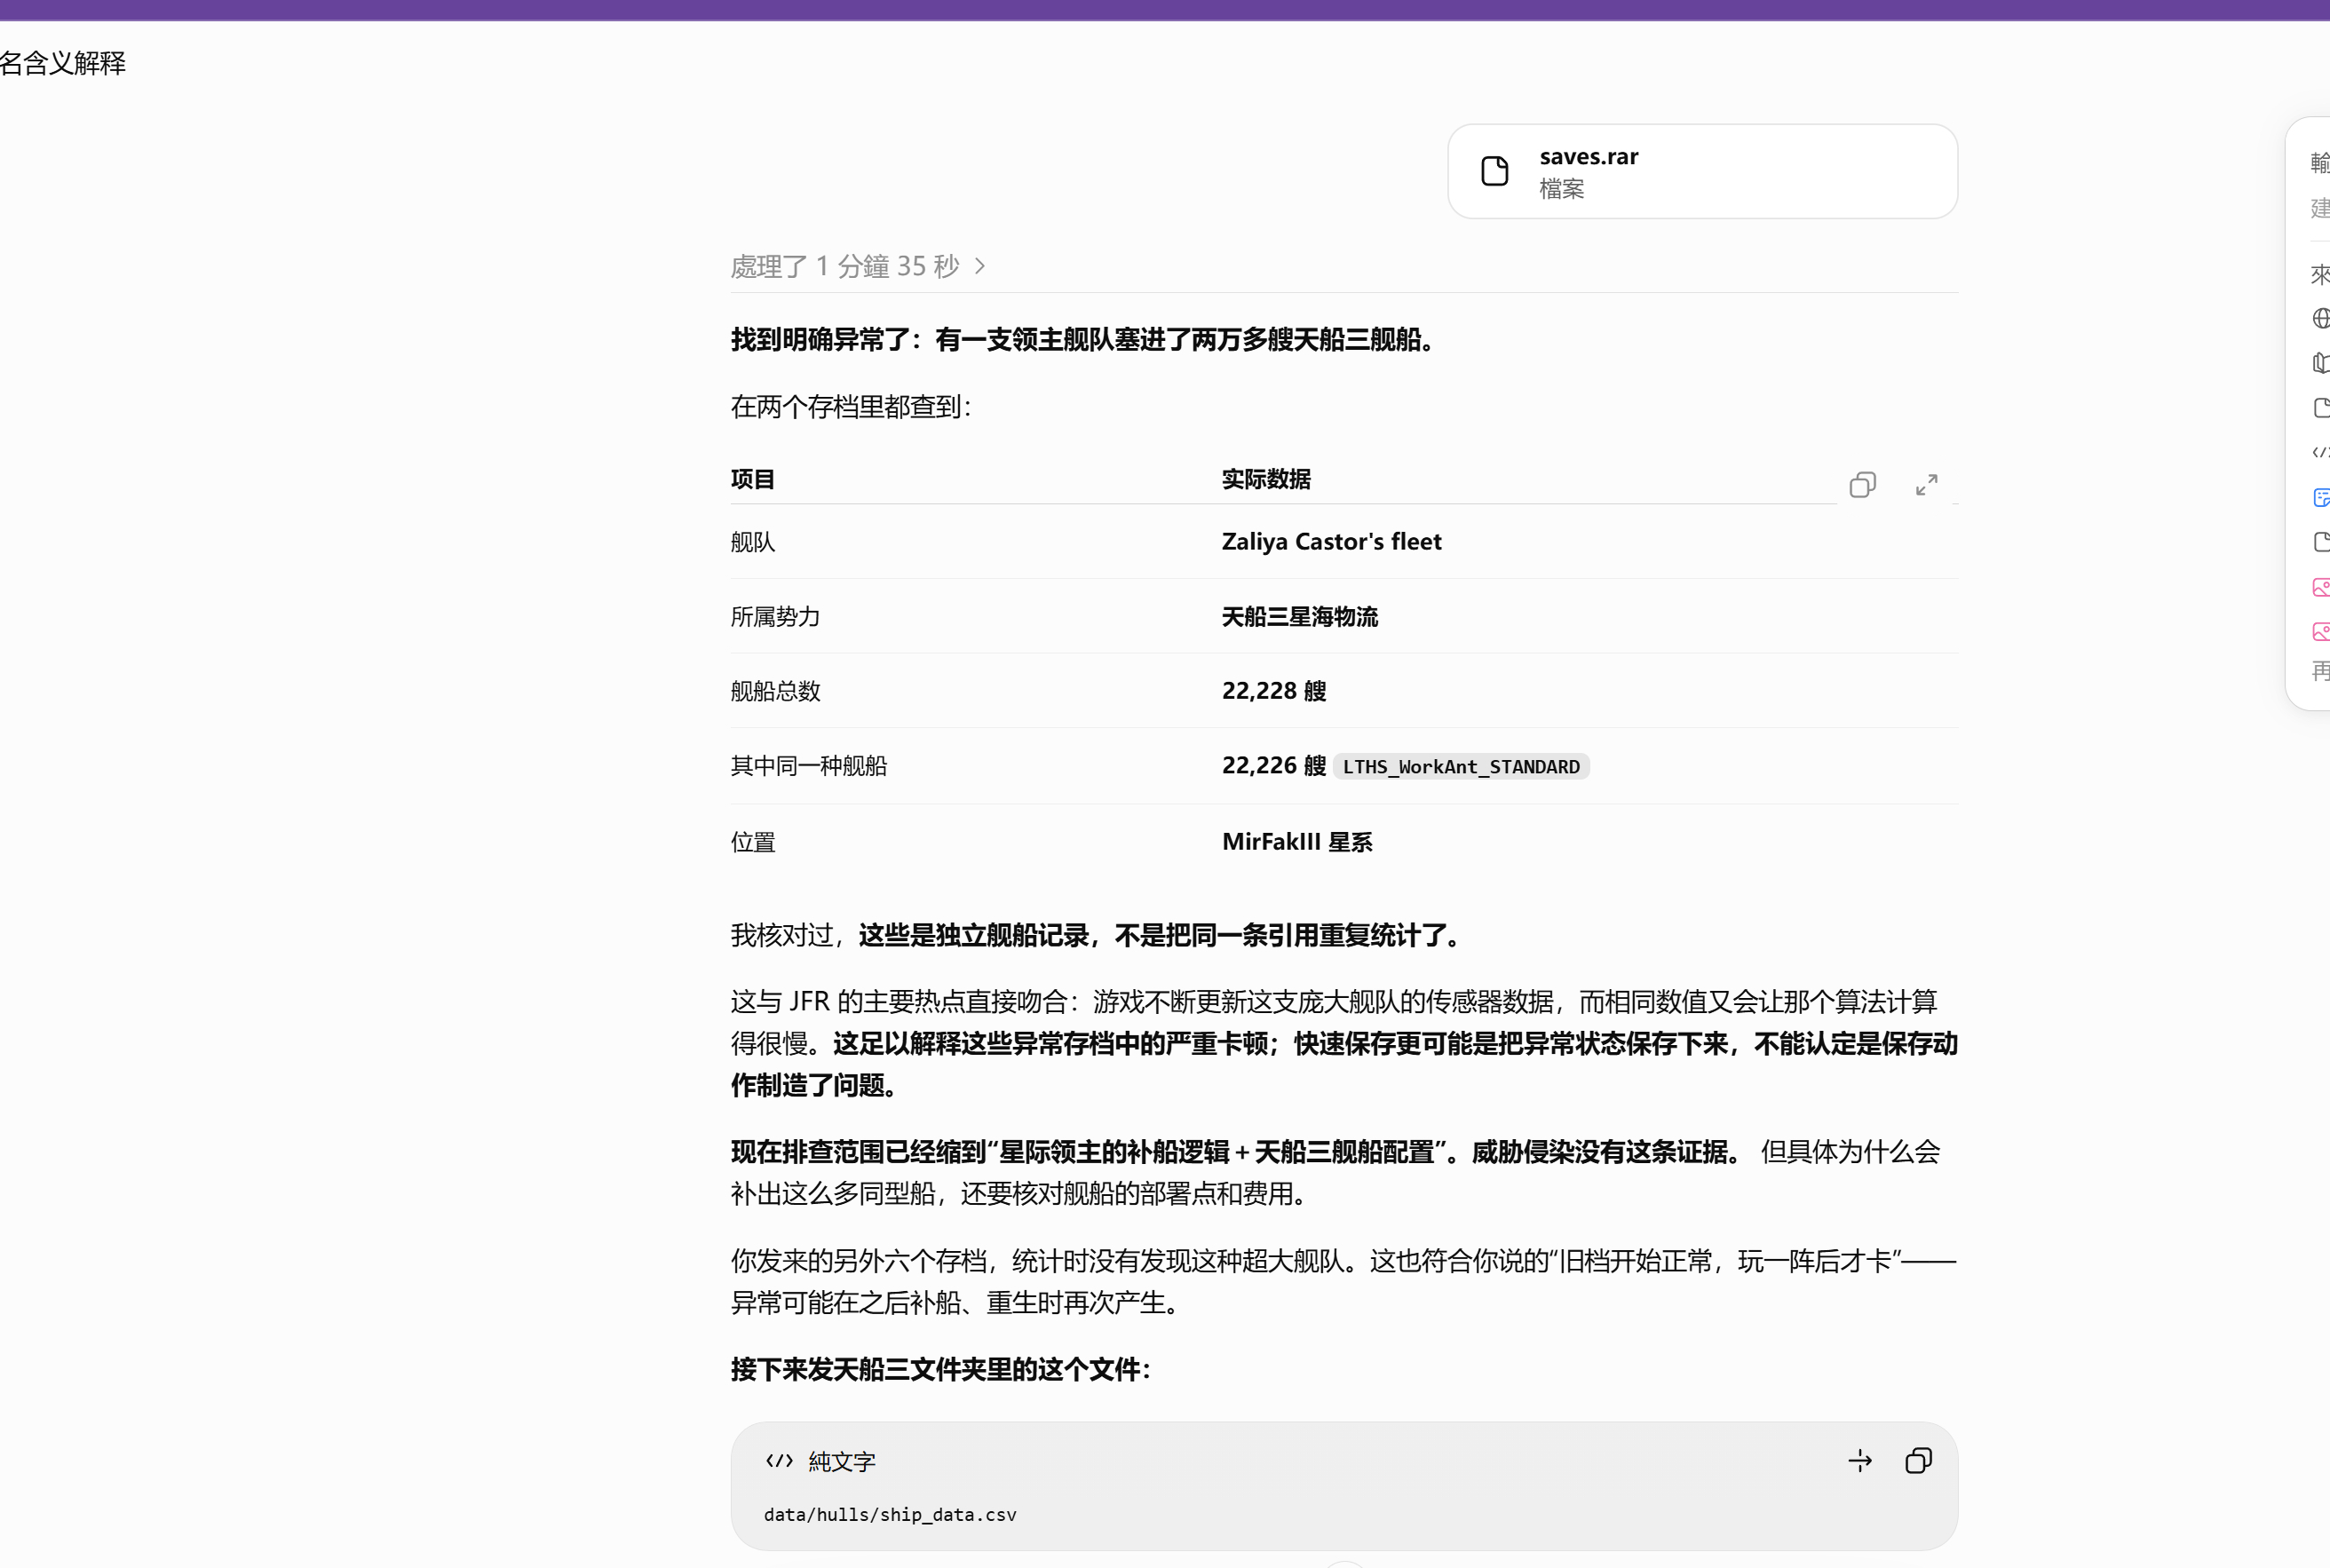Image resolution: width=2330 pixels, height=1568 pixels.
Task: Click the 所属势力 row label
Action: [775, 617]
